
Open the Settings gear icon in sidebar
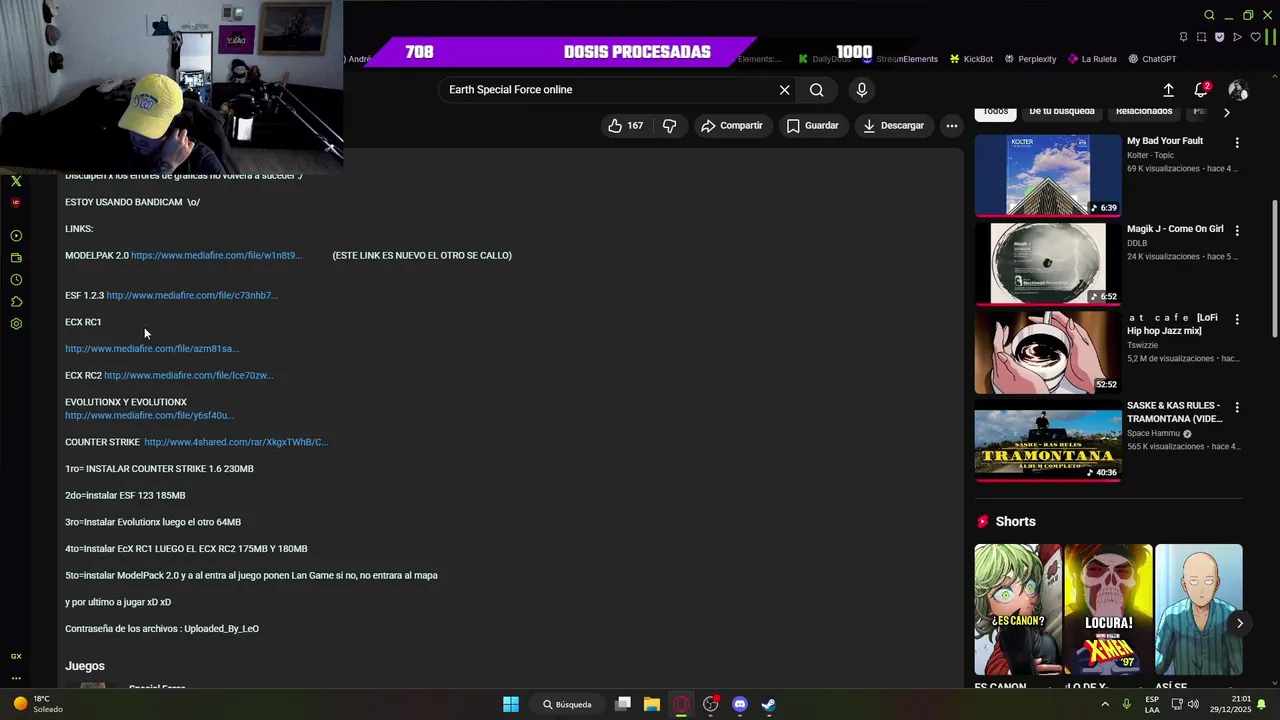tap(16, 324)
